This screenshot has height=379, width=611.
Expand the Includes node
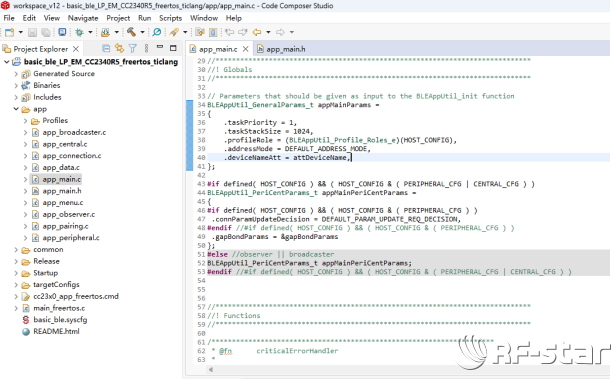point(16,97)
